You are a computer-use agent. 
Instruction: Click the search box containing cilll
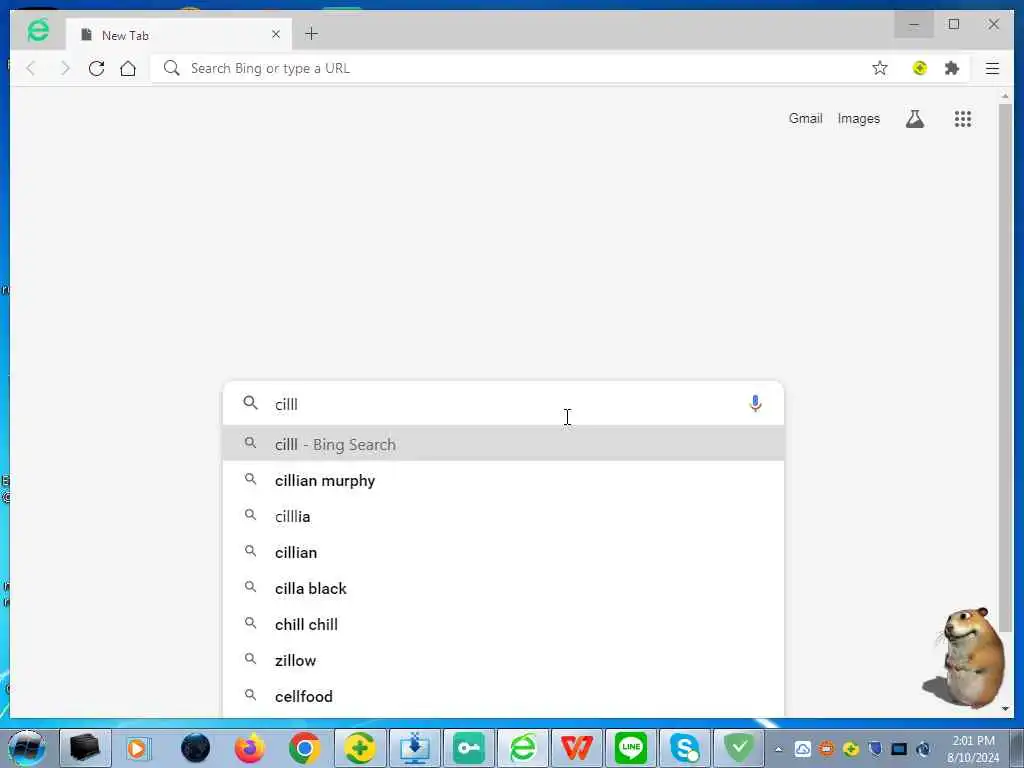coord(503,404)
